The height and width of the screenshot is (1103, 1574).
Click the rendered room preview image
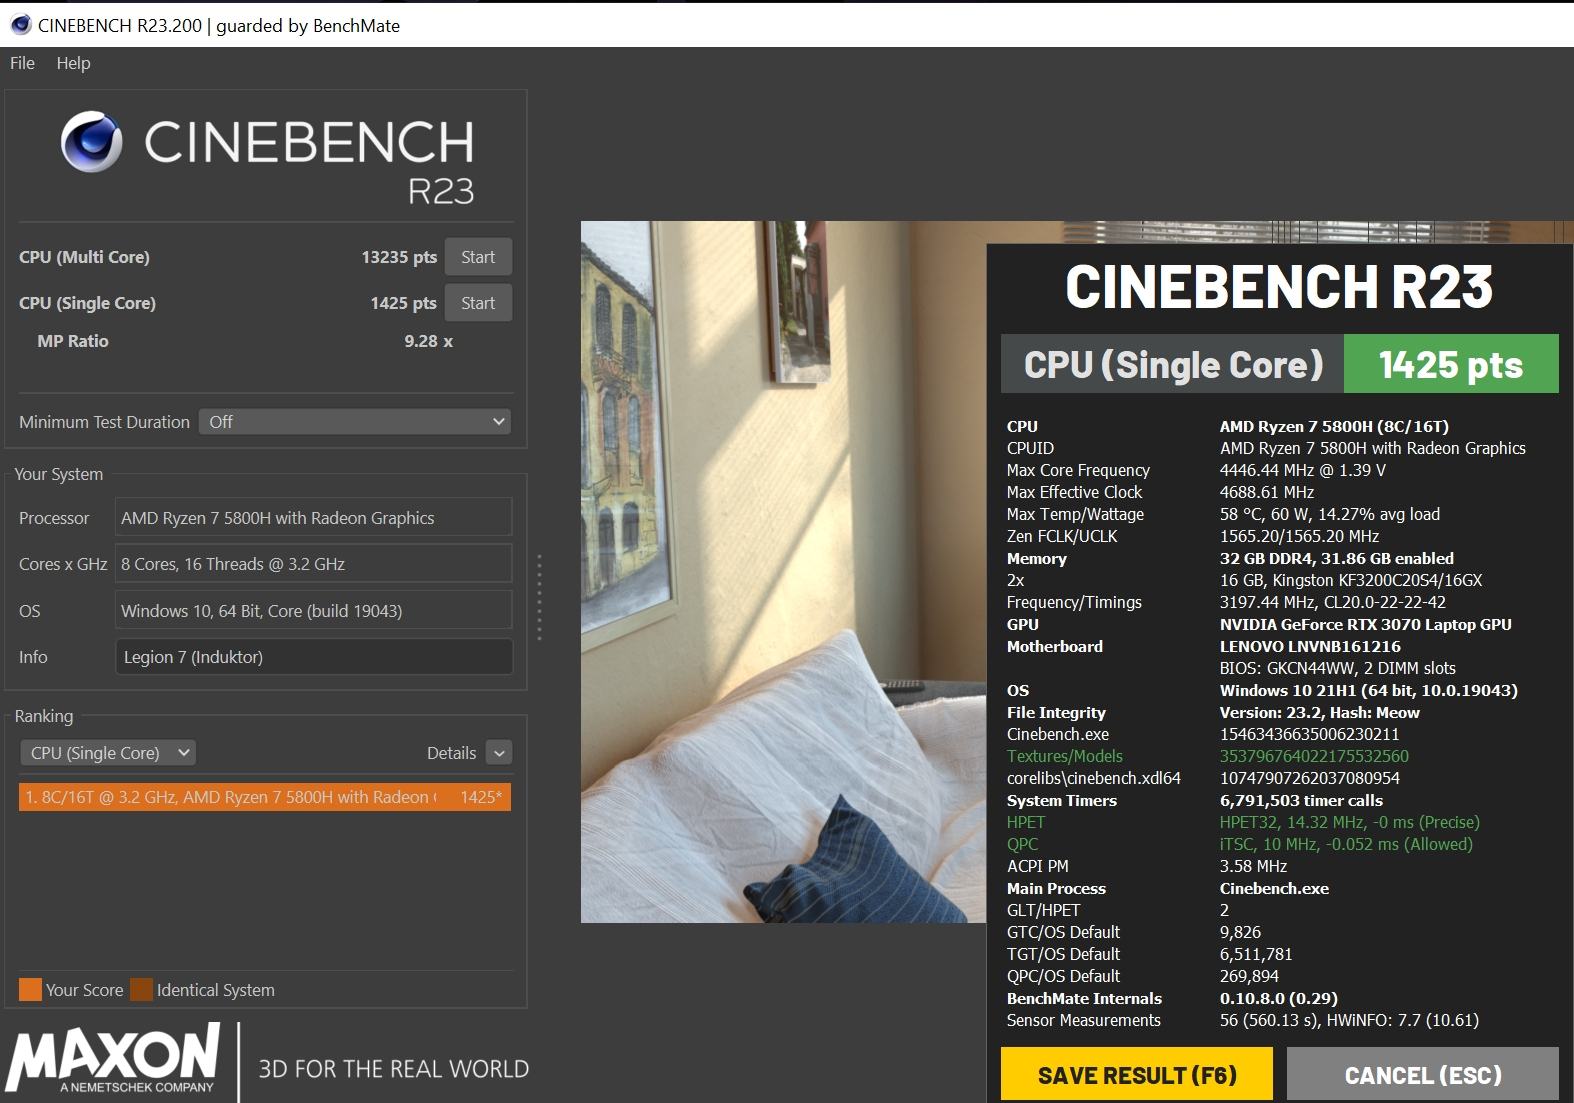(x=783, y=572)
